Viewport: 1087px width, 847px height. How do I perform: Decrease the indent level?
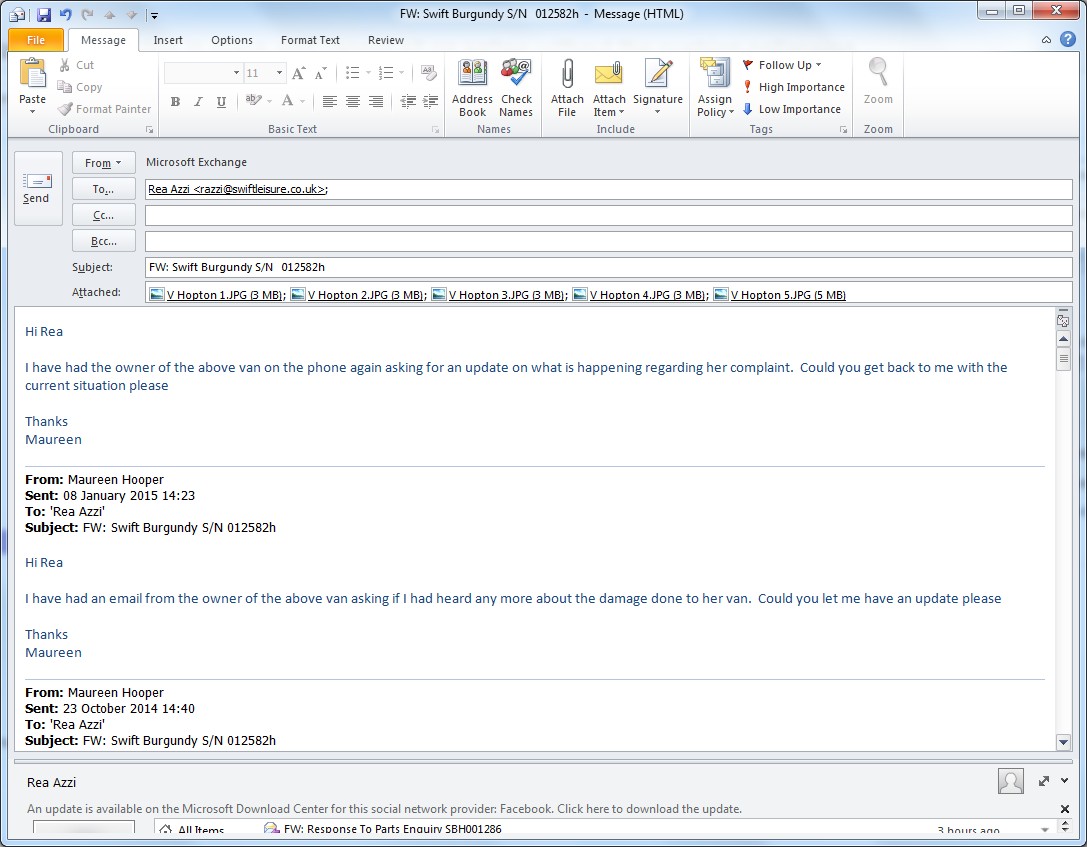click(x=408, y=101)
